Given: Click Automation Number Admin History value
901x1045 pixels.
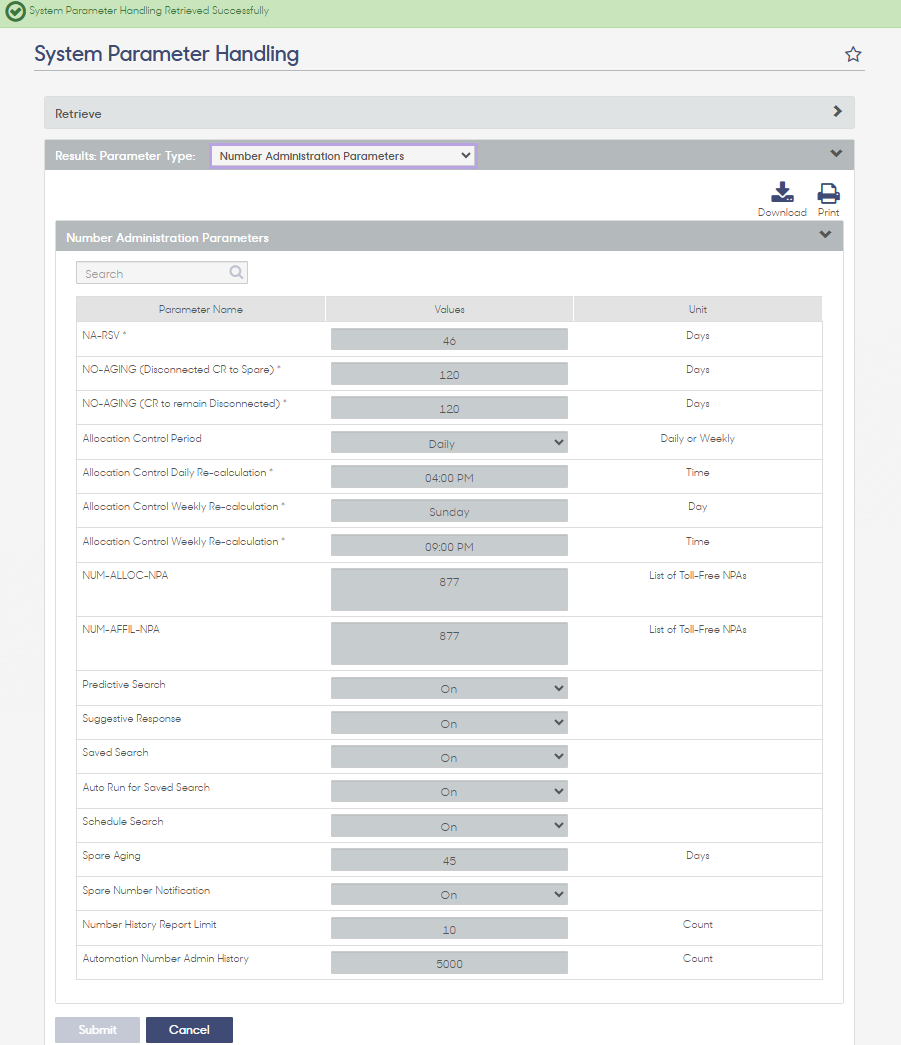Looking at the screenshot, I should pos(449,963).
